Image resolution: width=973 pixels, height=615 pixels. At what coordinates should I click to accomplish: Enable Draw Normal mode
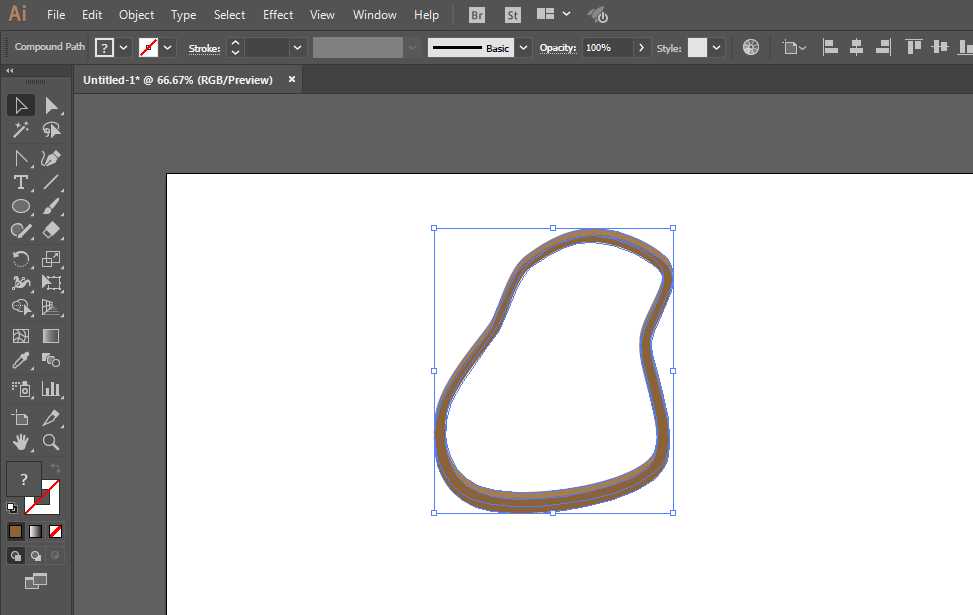16,555
